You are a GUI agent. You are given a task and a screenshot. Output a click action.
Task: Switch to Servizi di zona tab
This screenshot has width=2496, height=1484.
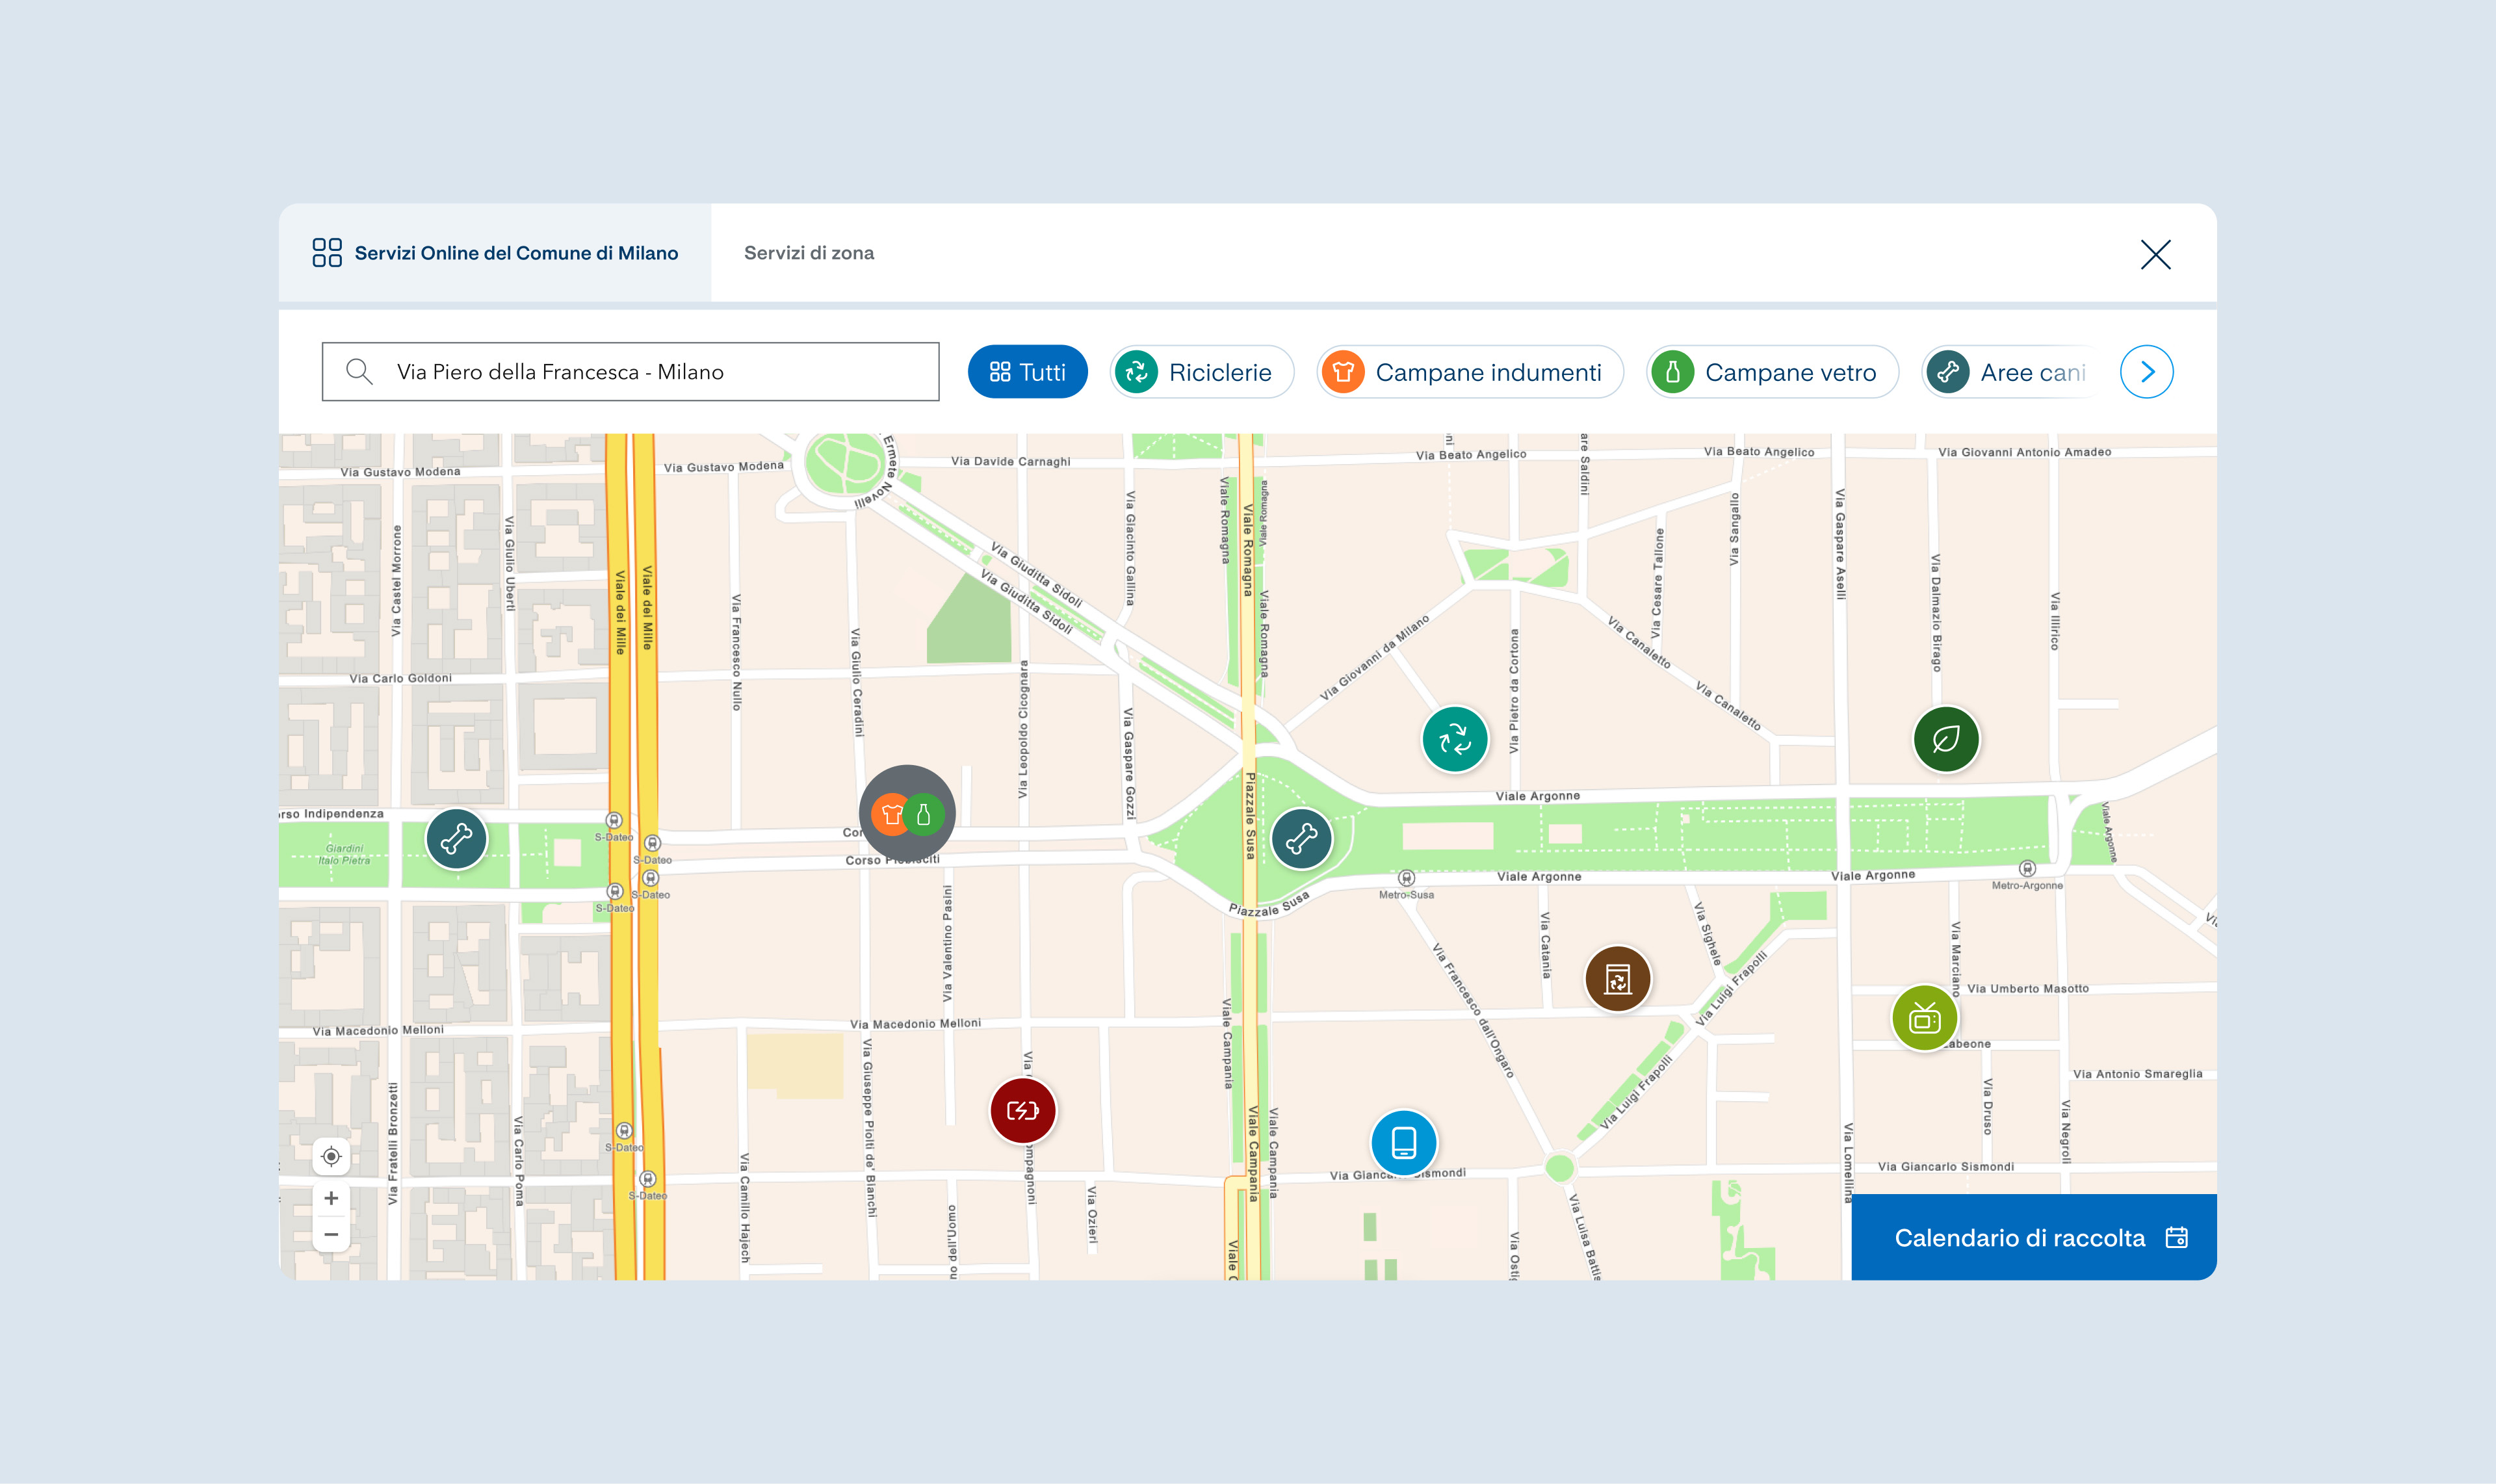[x=808, y=253]
